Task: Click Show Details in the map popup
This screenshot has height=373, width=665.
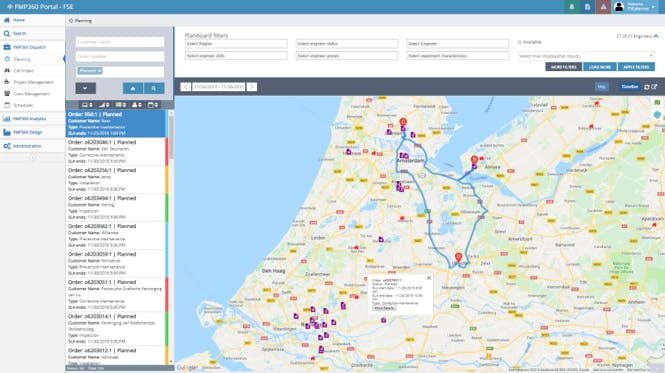Action: (x=384, y=308)
